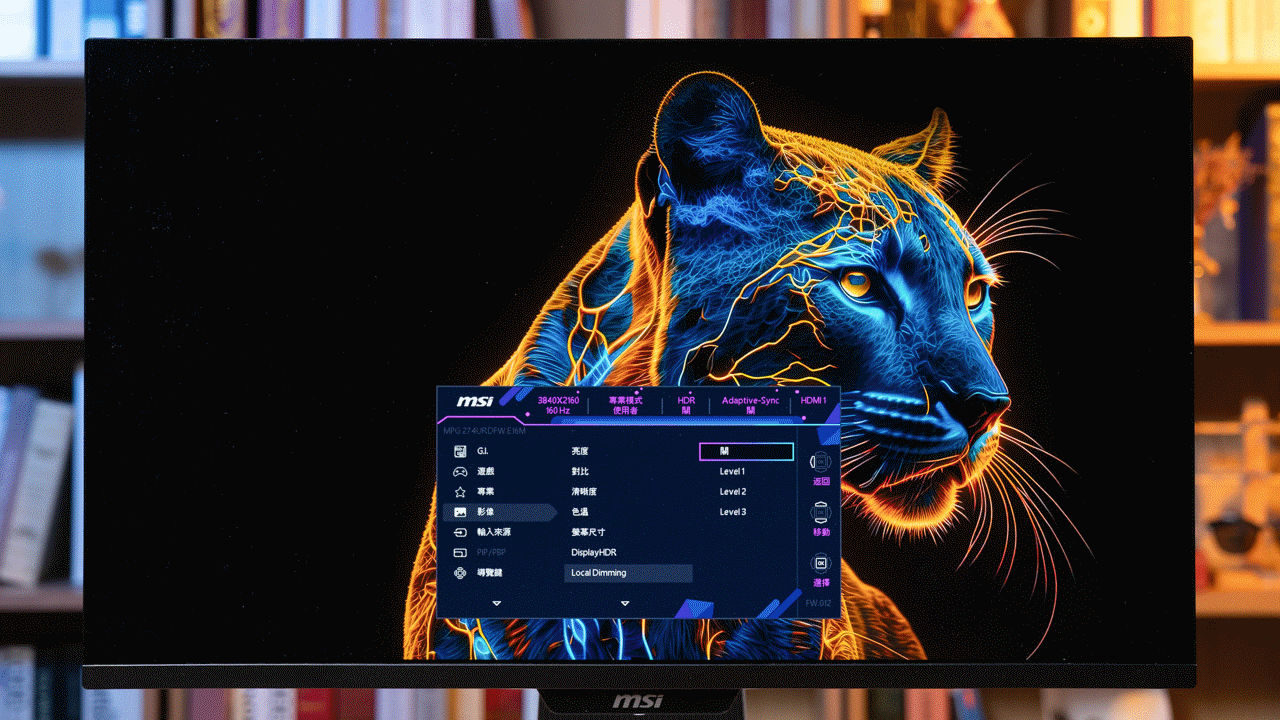This screenshot has width=1280, height=720.
Task: Open the 色溫 color temperature setting
Action: click(580, 512)
